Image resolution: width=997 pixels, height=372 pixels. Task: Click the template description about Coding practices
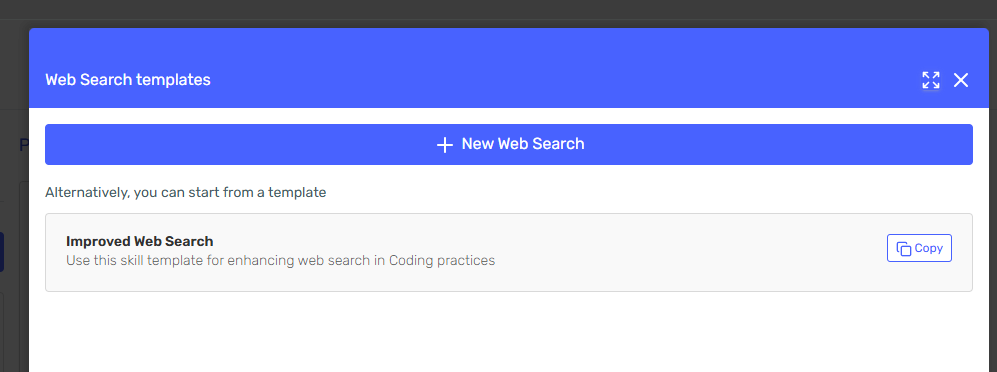pos(280,261)
